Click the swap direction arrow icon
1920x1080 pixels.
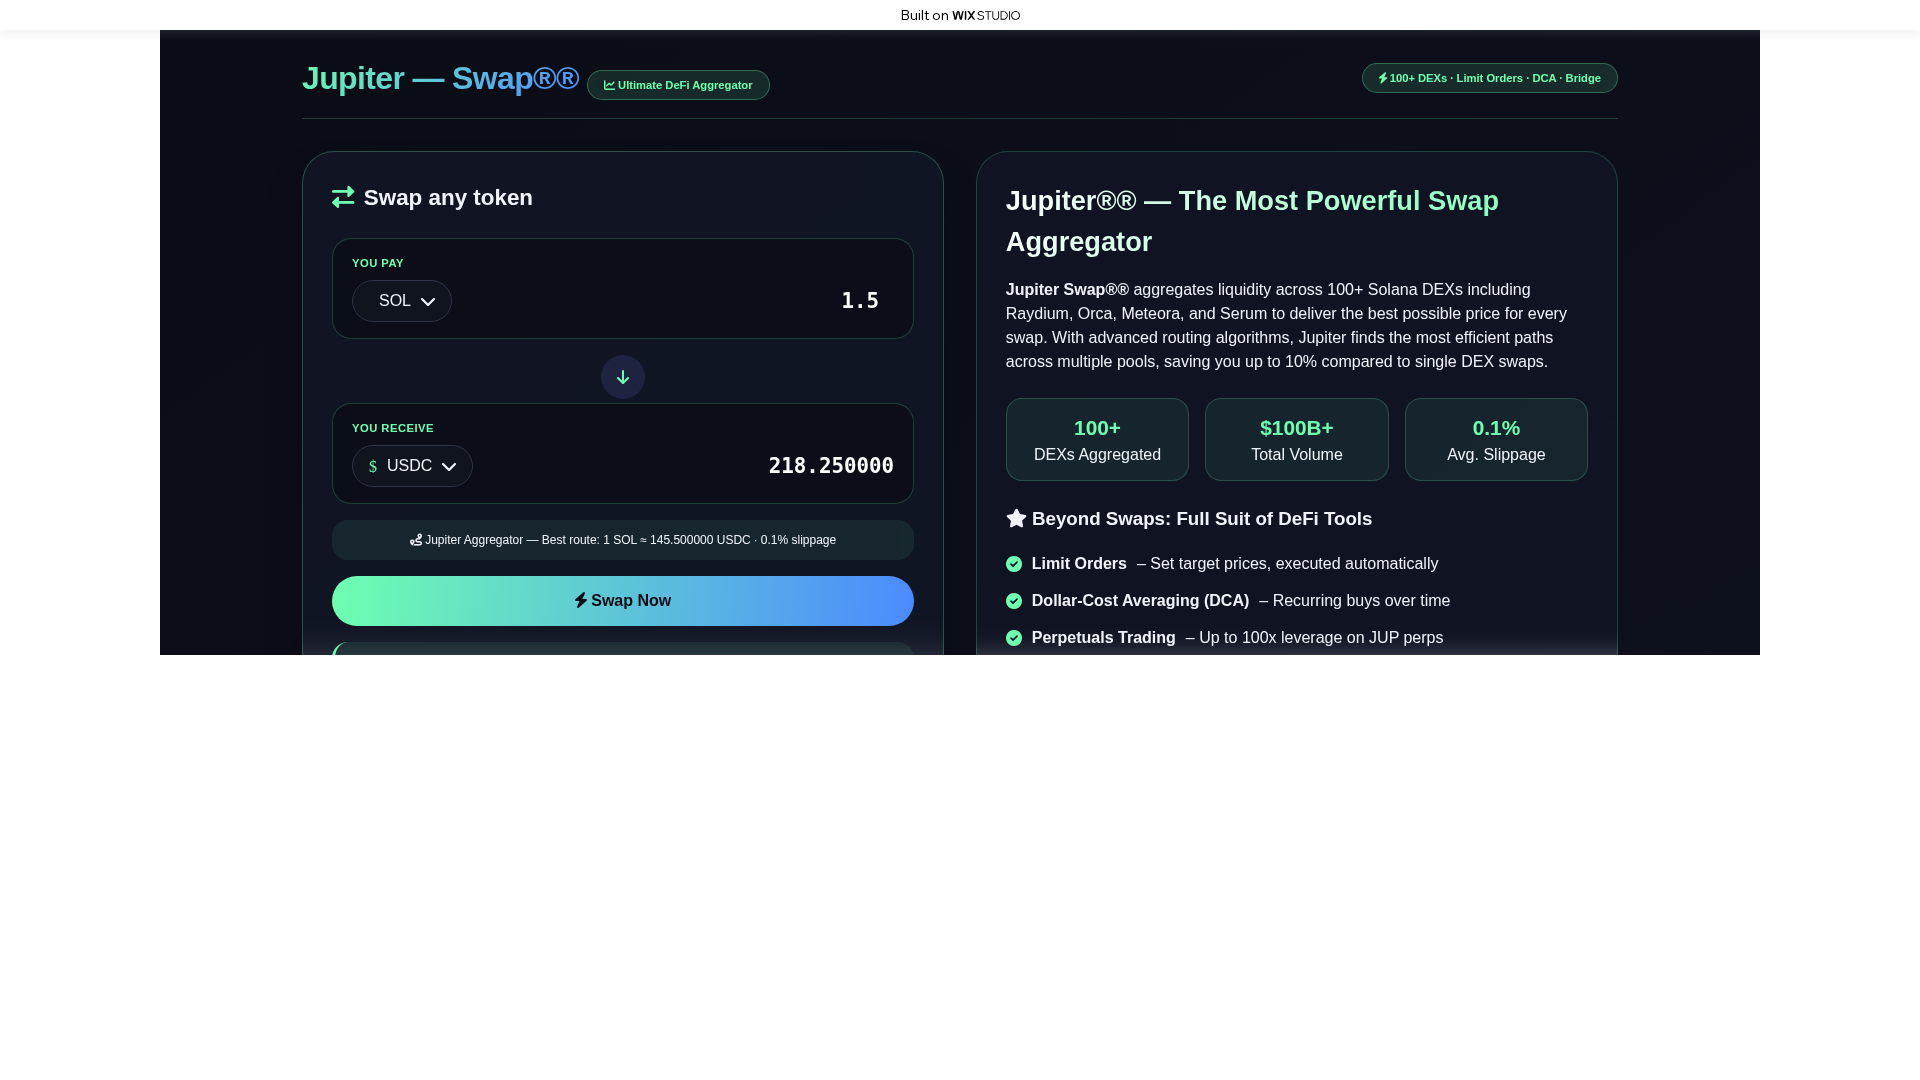tap(622, 377)
